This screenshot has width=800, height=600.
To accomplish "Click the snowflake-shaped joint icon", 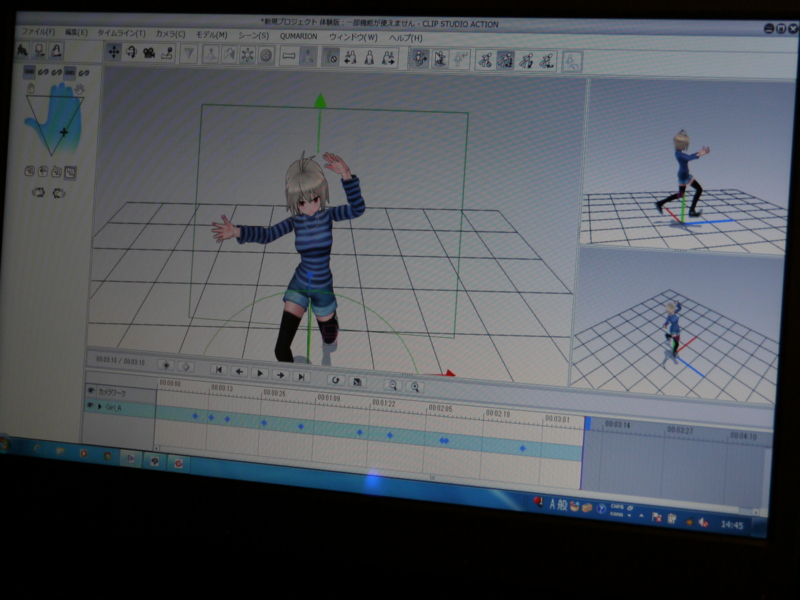I will click(x=247, y=55).
